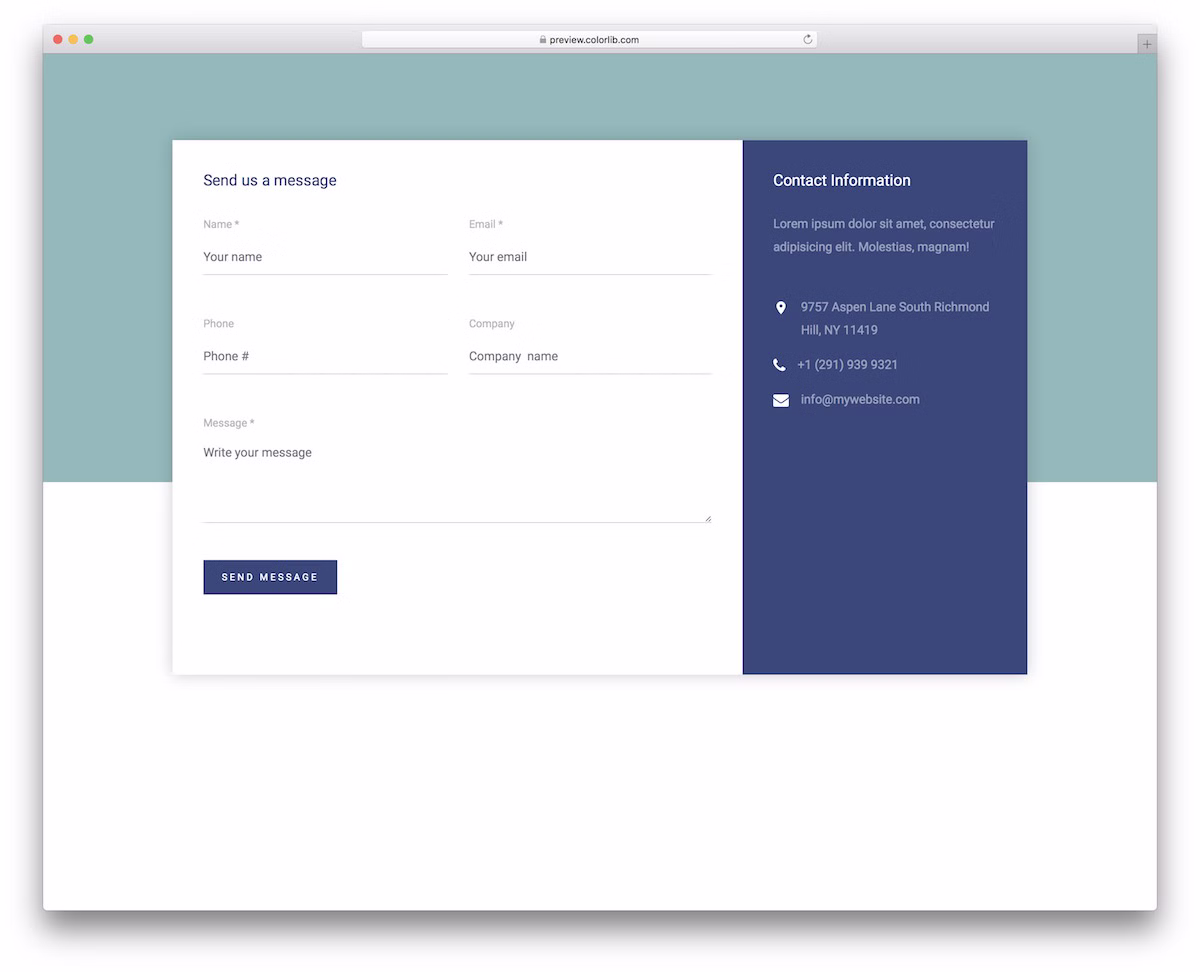Image resolution: width=1200 pixels, height=972 pixels.
Task: Click the padlock icon in address bar
Action: click(543, 40)
